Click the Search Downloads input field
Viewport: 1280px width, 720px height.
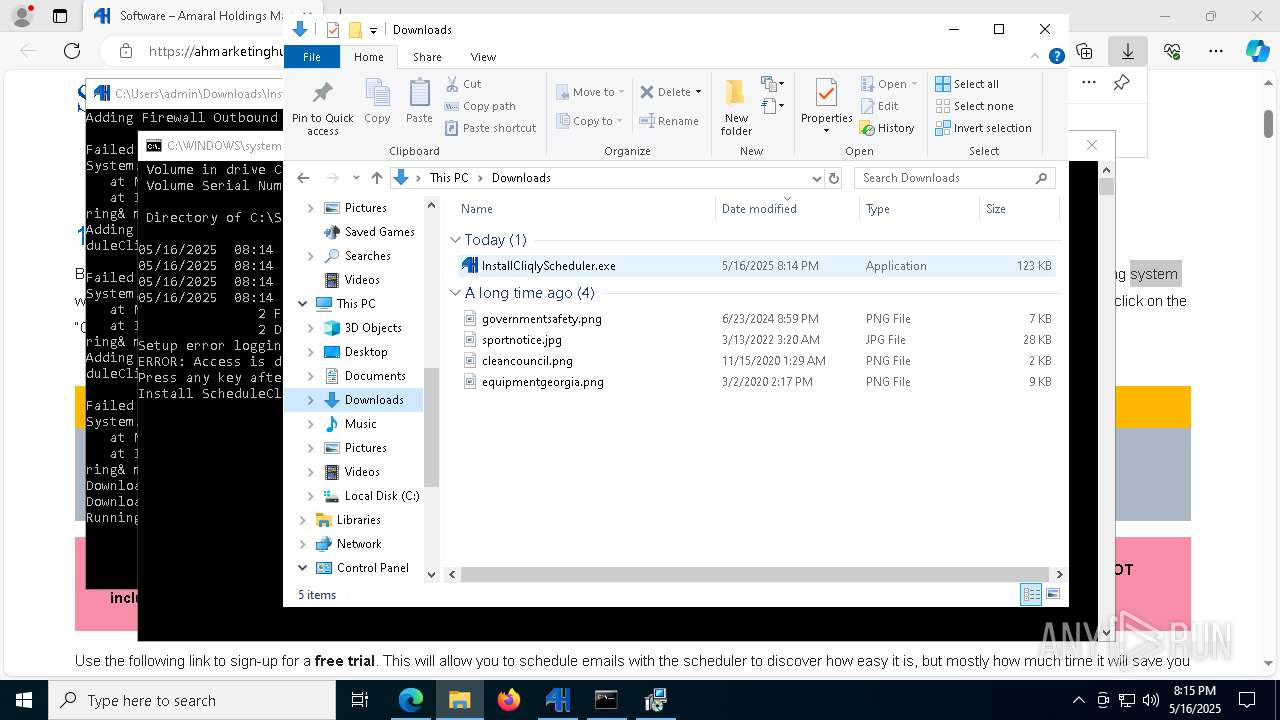pyautogui.click(x=955, y=178)
